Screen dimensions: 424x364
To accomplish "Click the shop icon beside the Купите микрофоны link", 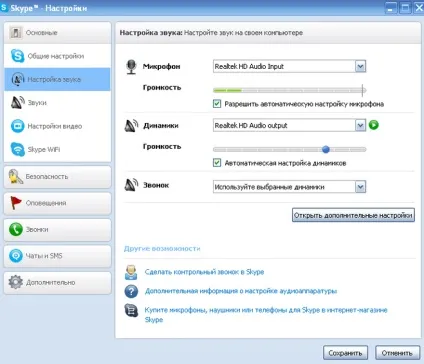I will point(131,310).
